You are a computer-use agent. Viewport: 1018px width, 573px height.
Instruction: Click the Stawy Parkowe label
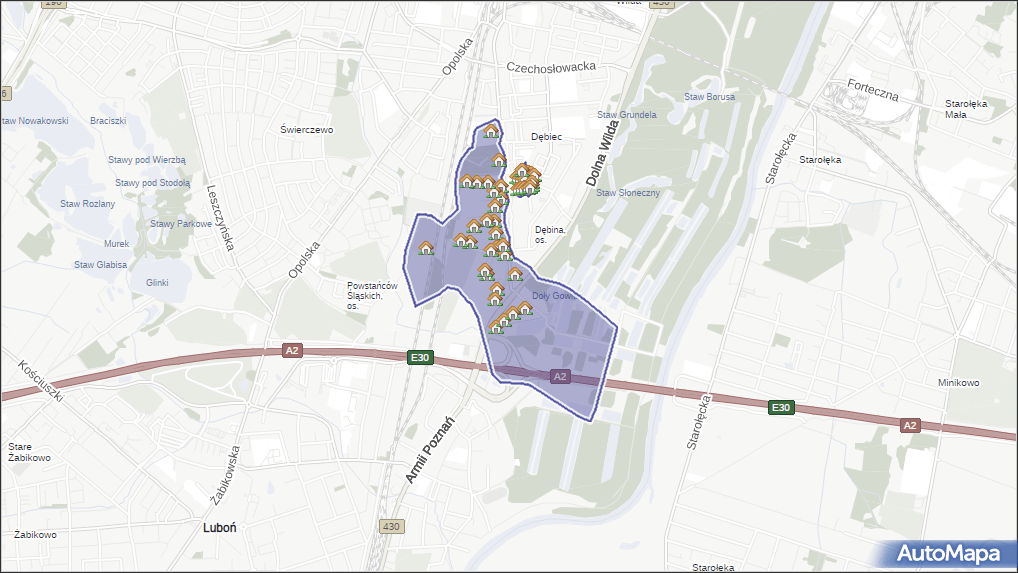coord(181,224)
